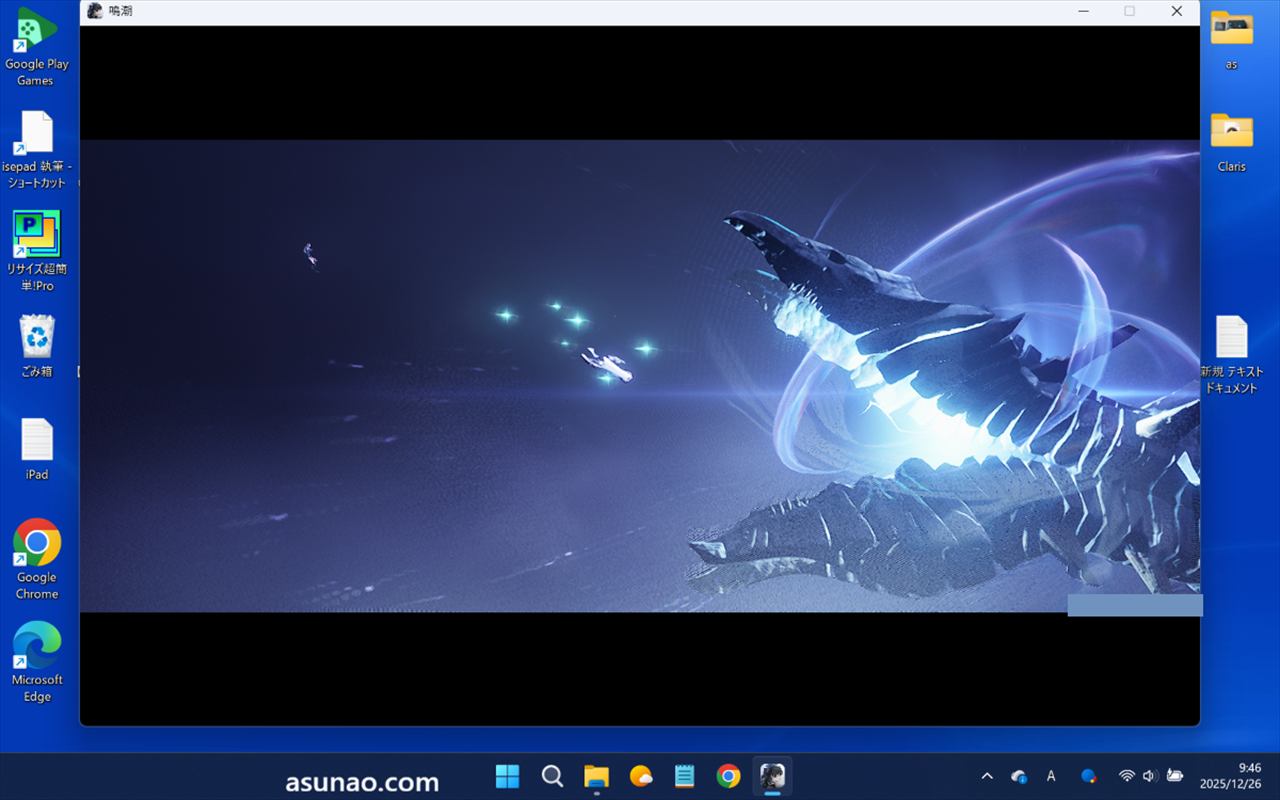This screenshot has width=1280, height=800.
Task: Select the 新規 テキスト ドキュメント file
Action: pos(1231,338)
